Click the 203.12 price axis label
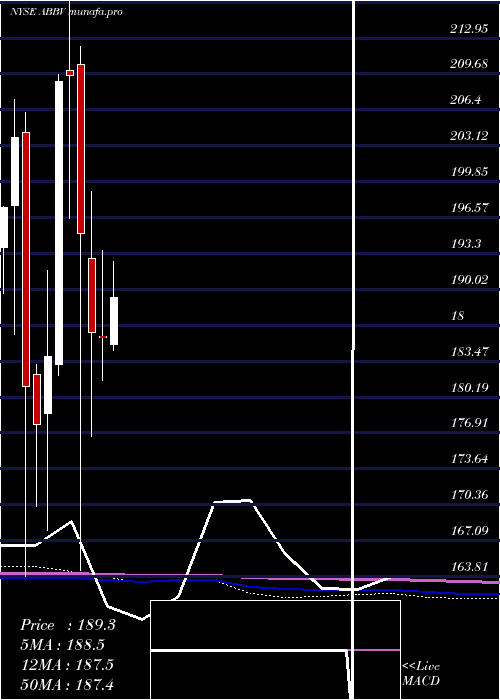 tap(469, 136)
